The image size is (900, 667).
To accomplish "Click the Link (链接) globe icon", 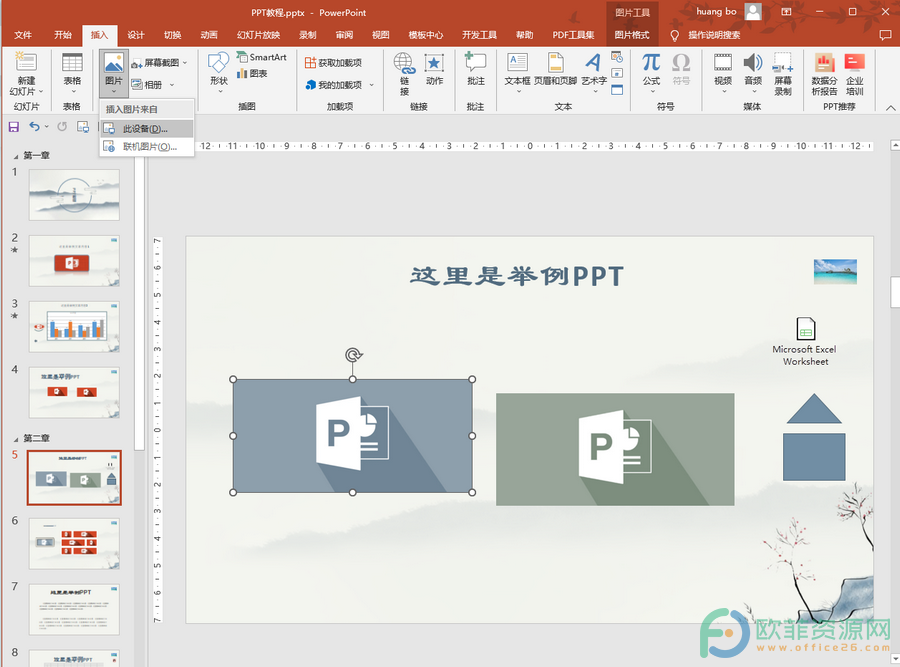I will coord(404,63).
